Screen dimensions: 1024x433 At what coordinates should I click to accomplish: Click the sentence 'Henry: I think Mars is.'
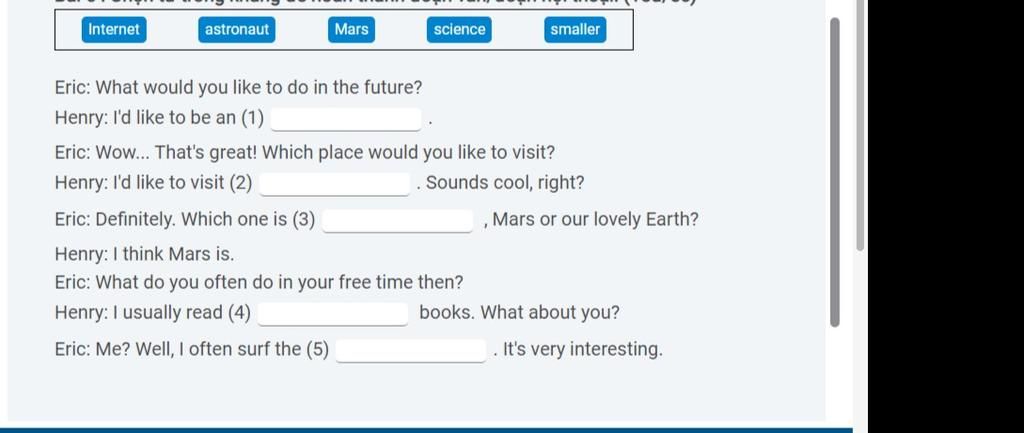coord(144,253)
